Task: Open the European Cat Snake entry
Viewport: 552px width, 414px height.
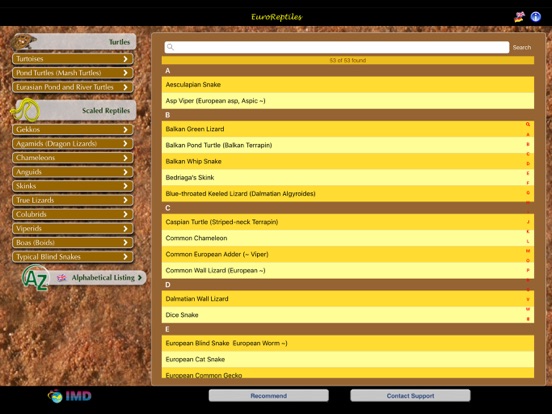Action: [x=348, y=359]
